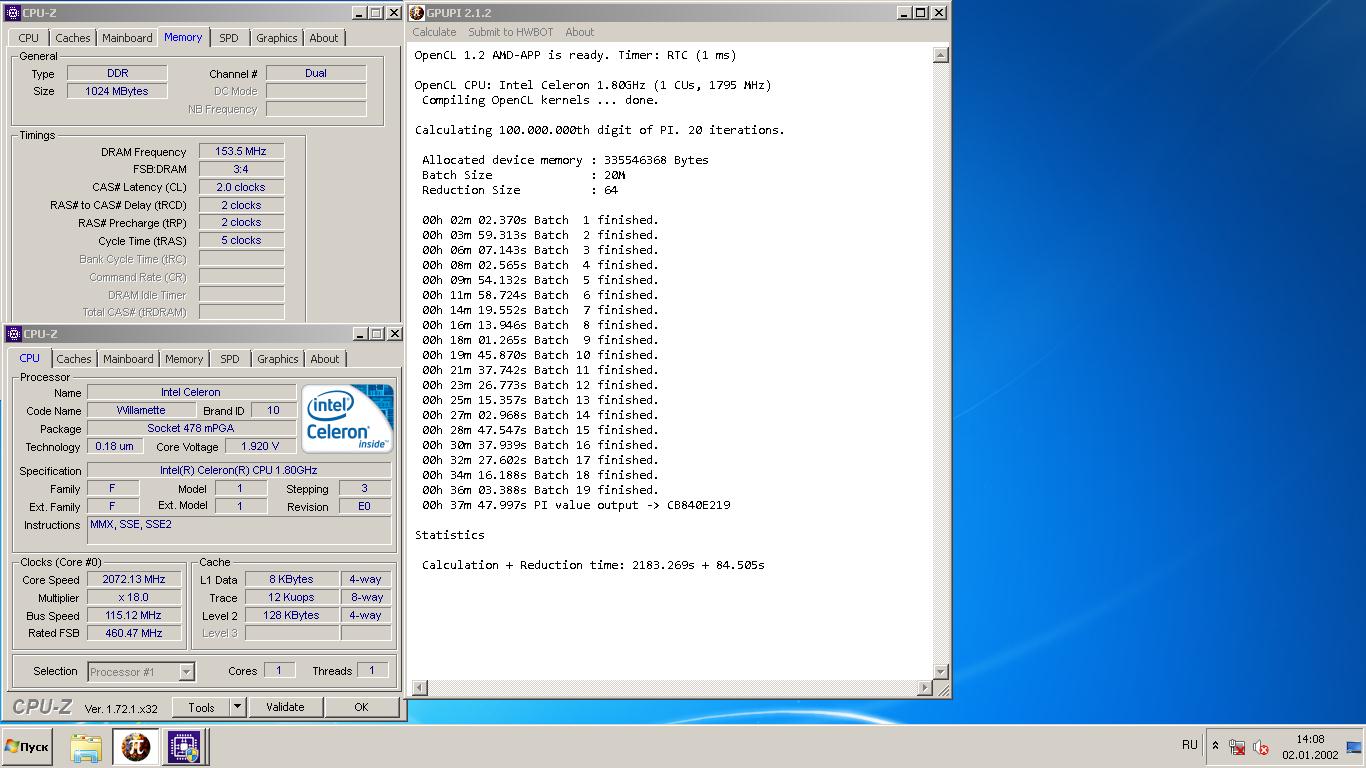
Task: Click DRAM Frequency value 153.5 MHz
Action: [x=241, y=151]
